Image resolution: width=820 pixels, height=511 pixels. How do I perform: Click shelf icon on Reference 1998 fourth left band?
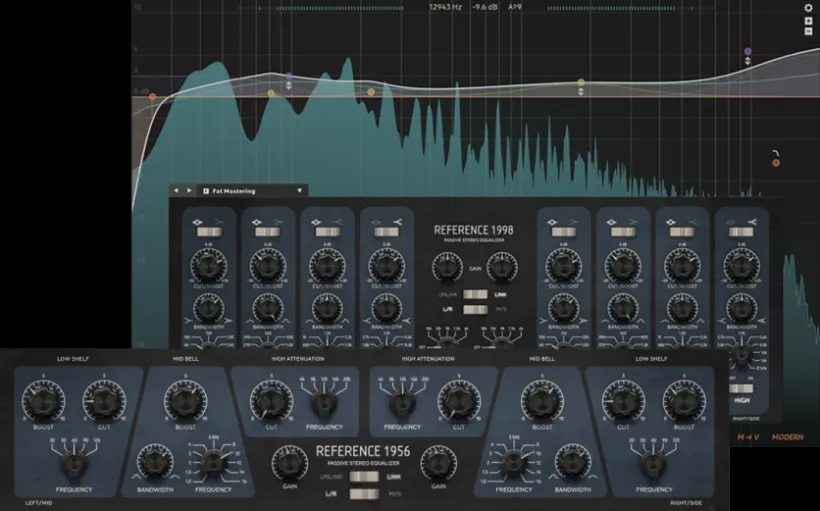point(398,222)
